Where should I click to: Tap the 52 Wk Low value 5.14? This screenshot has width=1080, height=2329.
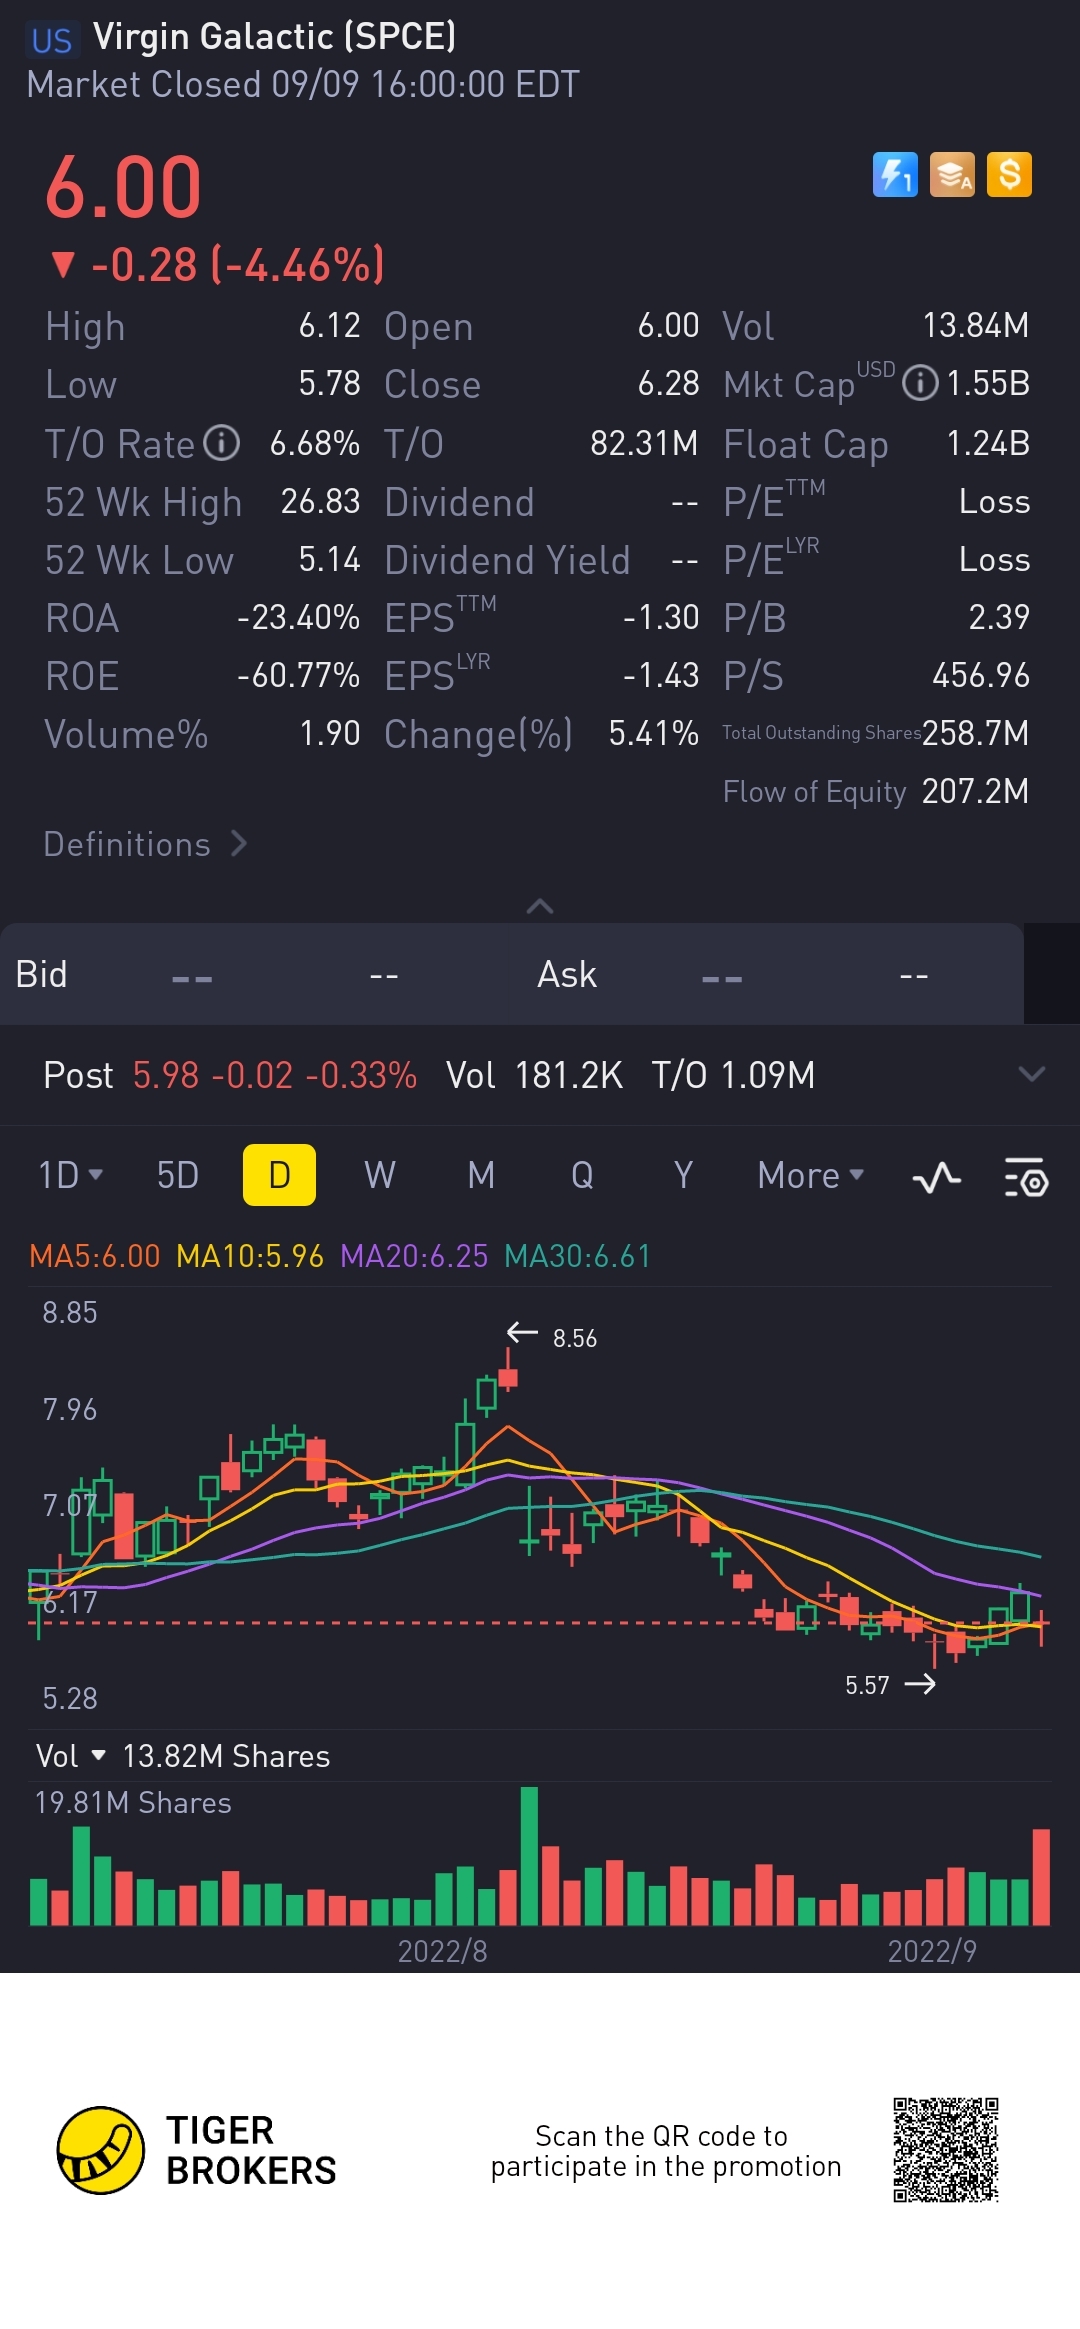[329, 560]
